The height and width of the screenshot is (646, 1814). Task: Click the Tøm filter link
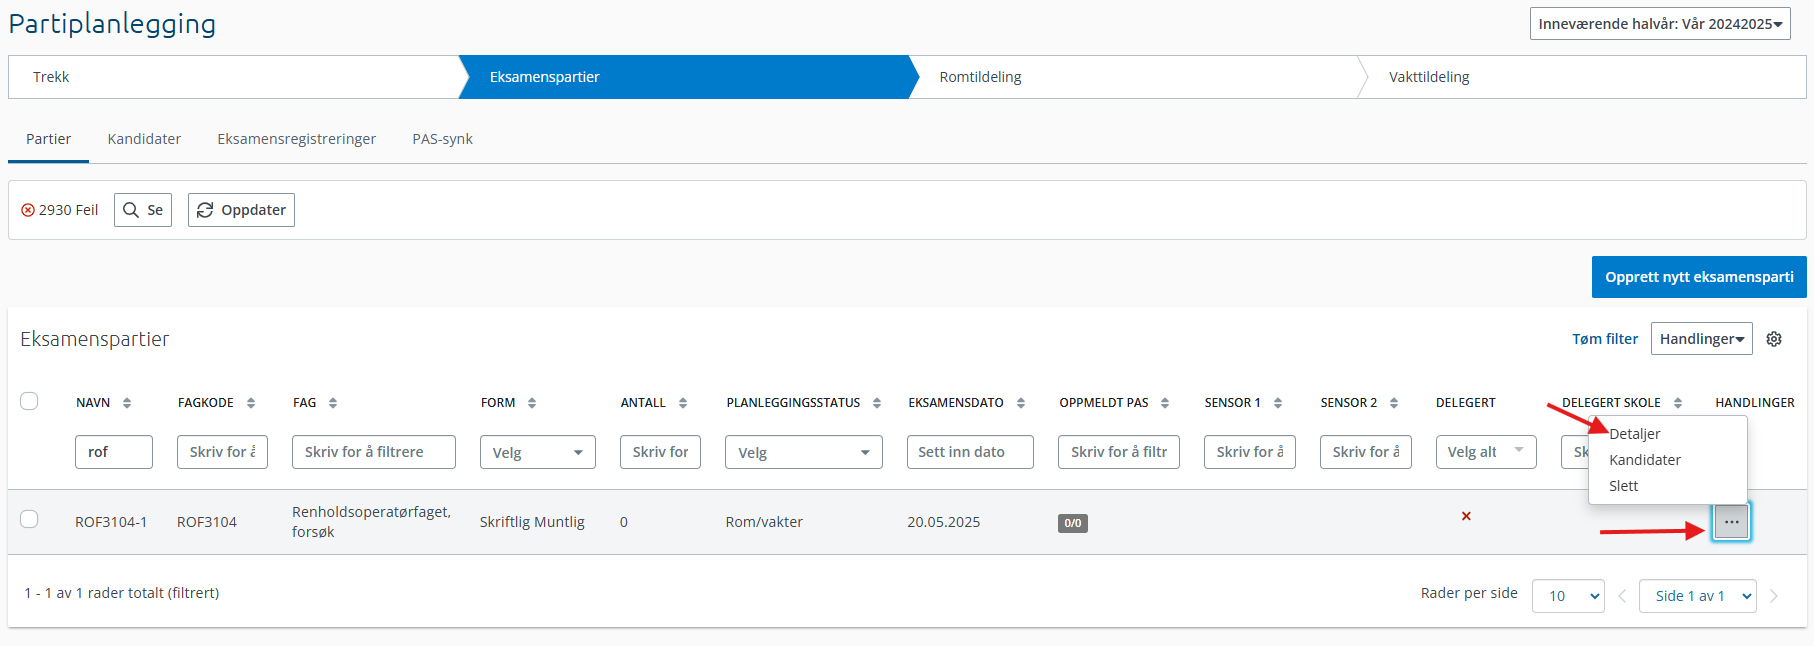point(1604,339)
